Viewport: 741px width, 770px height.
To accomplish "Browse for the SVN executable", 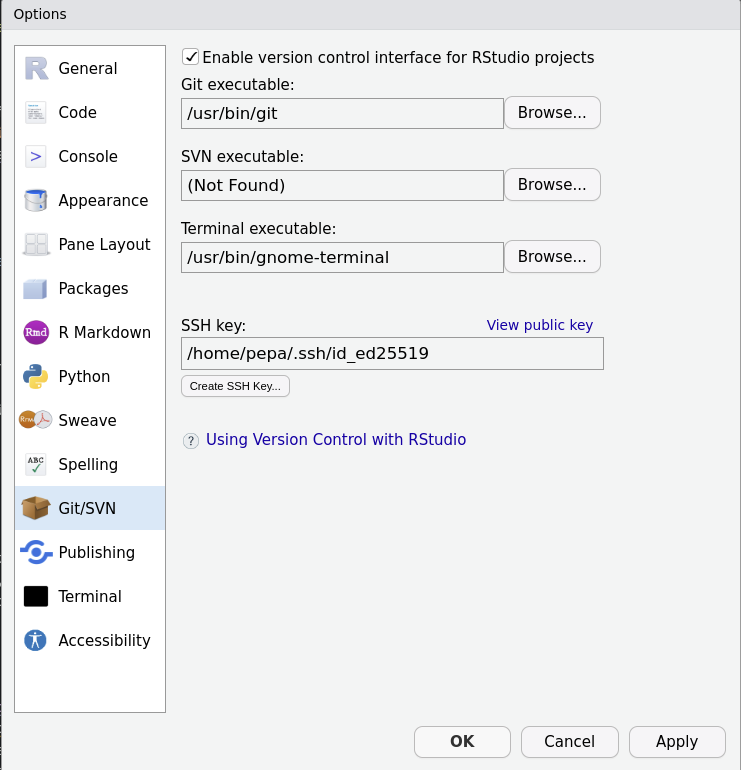I will pyautogui.click(x=552, y=185).
